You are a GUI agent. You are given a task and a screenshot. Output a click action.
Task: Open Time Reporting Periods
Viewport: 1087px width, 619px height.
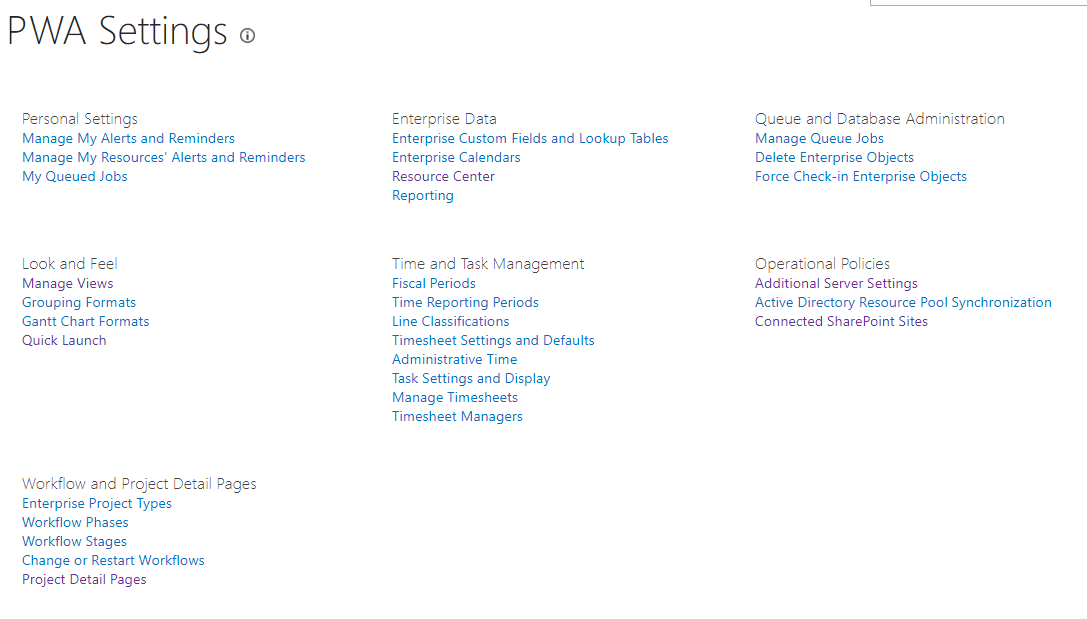click(x=466, y=302)
